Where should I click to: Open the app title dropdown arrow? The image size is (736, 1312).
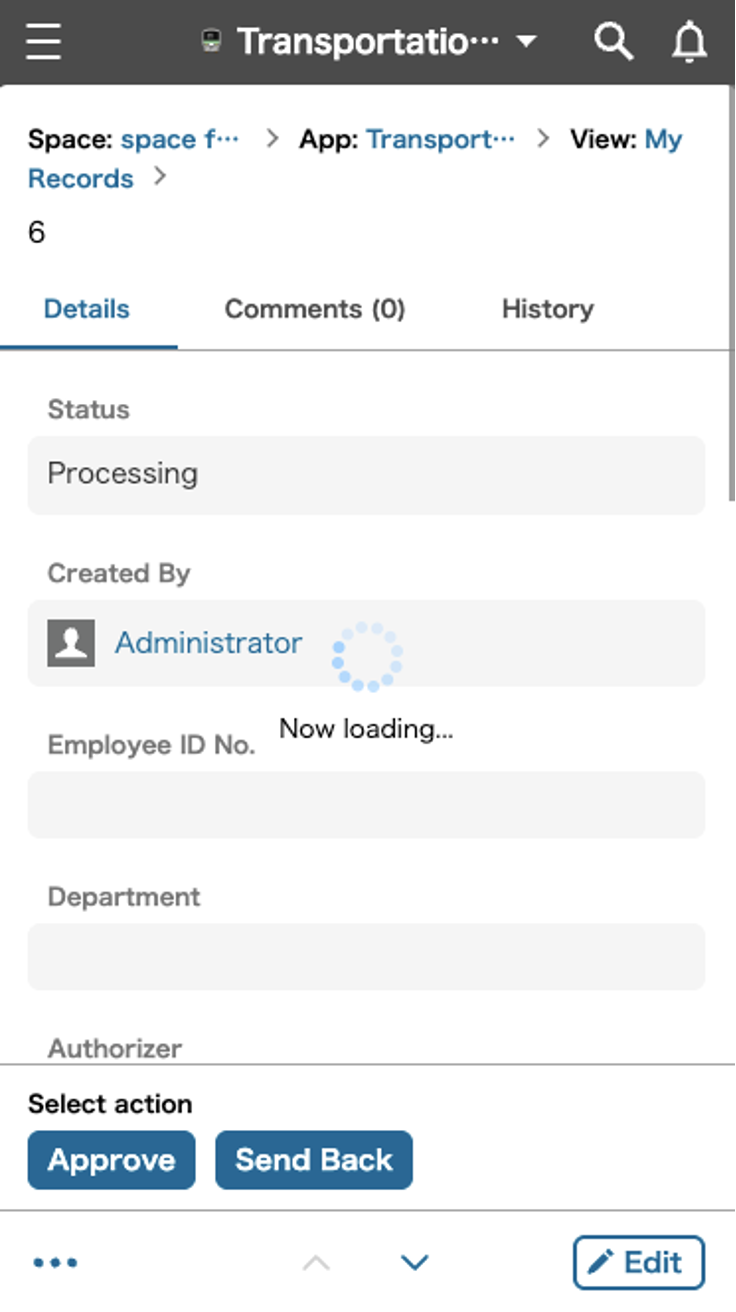(526, 42)
